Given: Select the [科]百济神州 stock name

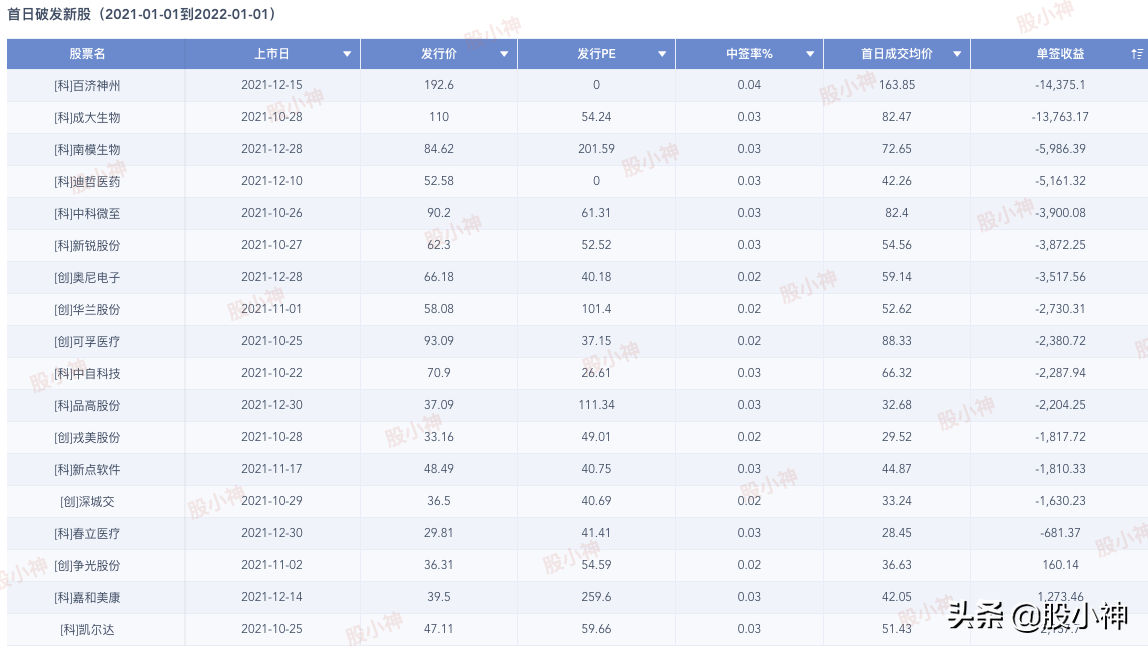Looking at the screenshot, I should (87, 86).
